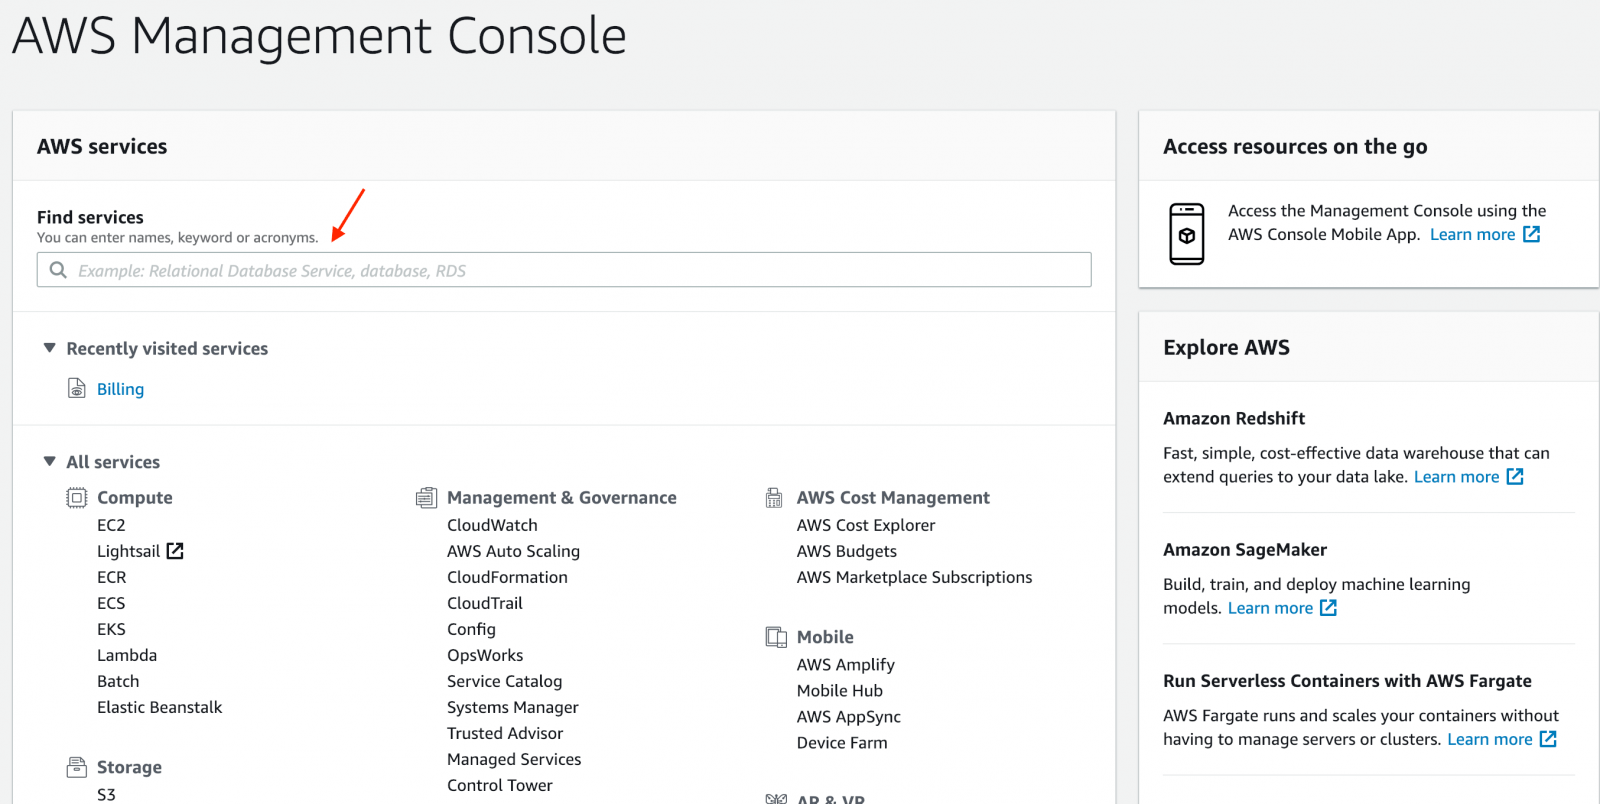The image size is (1600, 804).
Task: Open the AWS Cost Explorer service
Action: [x=866, y=525]
